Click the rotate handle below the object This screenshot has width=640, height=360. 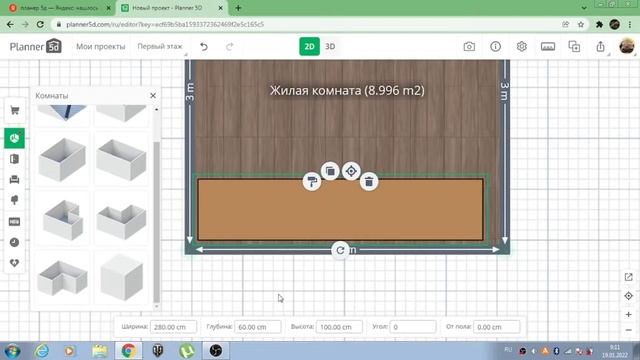point(340,250)
